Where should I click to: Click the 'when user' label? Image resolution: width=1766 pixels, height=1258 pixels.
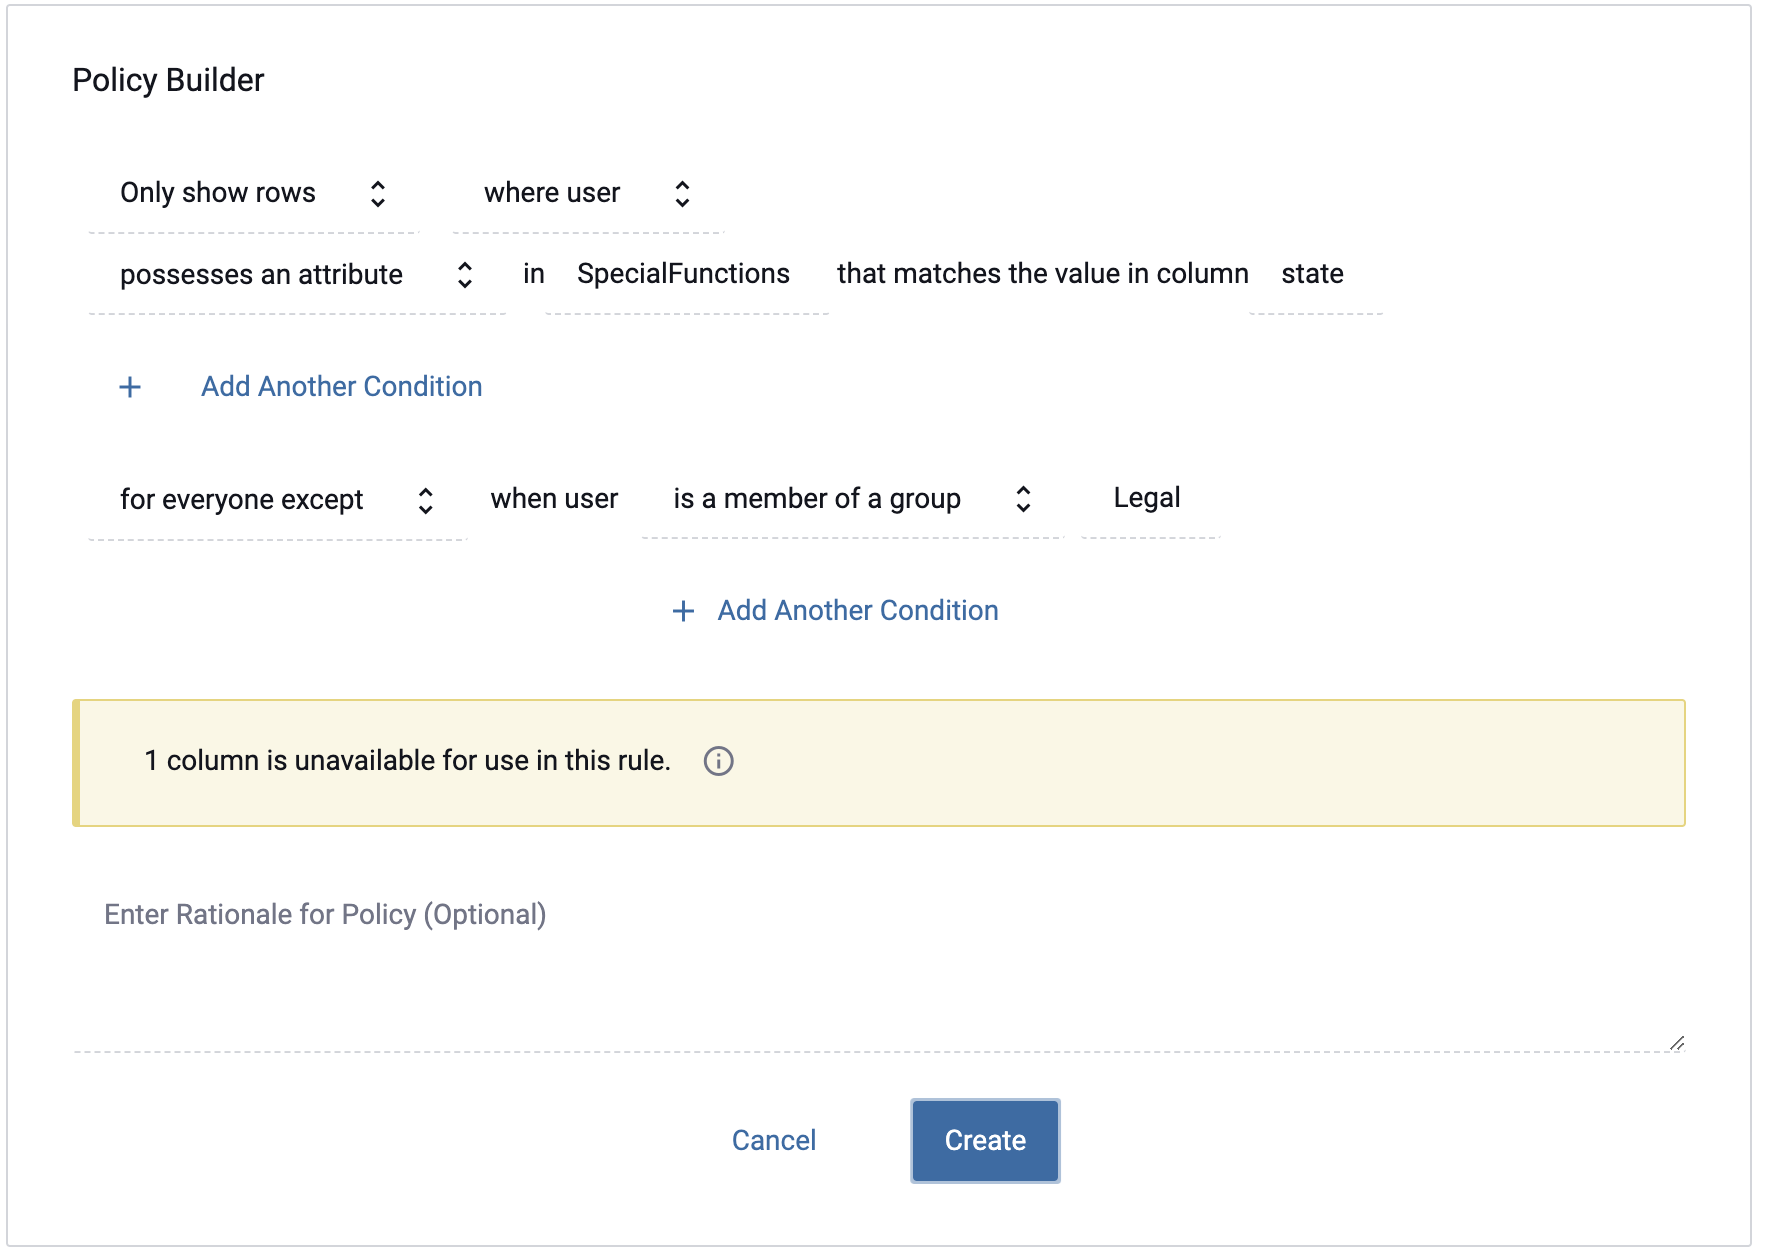tap(554, 499)
